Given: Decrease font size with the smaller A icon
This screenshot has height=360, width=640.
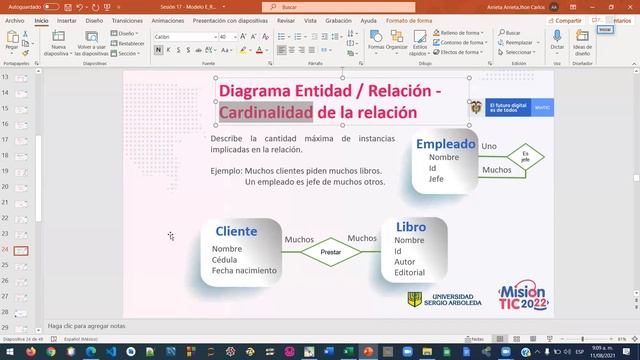Looking at the screenshot, I should [253, 37].
